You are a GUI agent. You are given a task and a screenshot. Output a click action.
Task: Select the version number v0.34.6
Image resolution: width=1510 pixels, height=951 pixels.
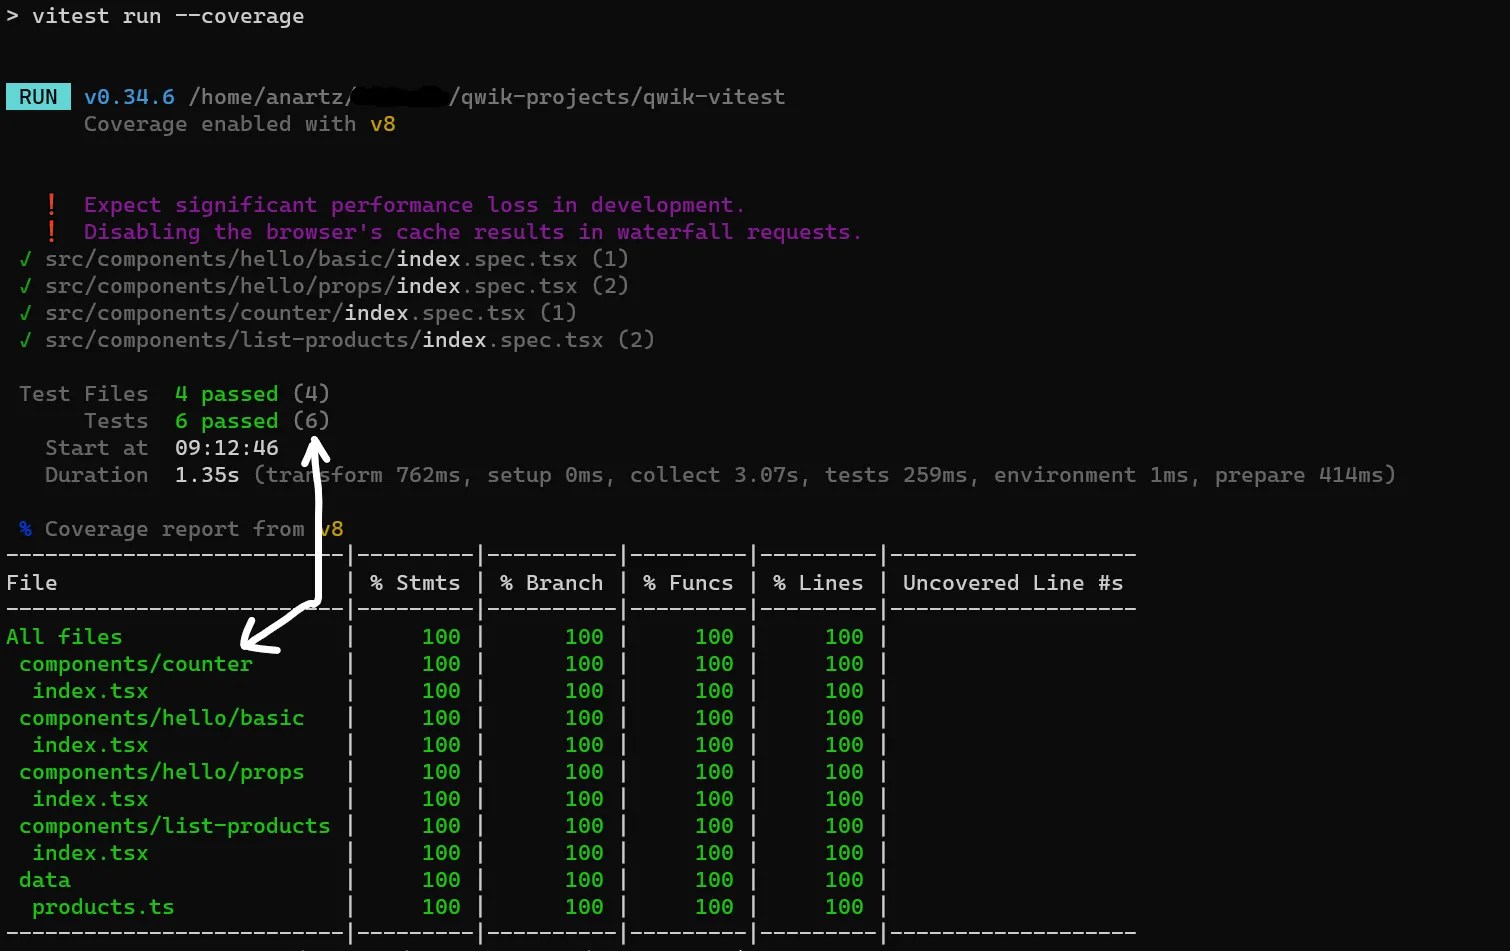129,97
